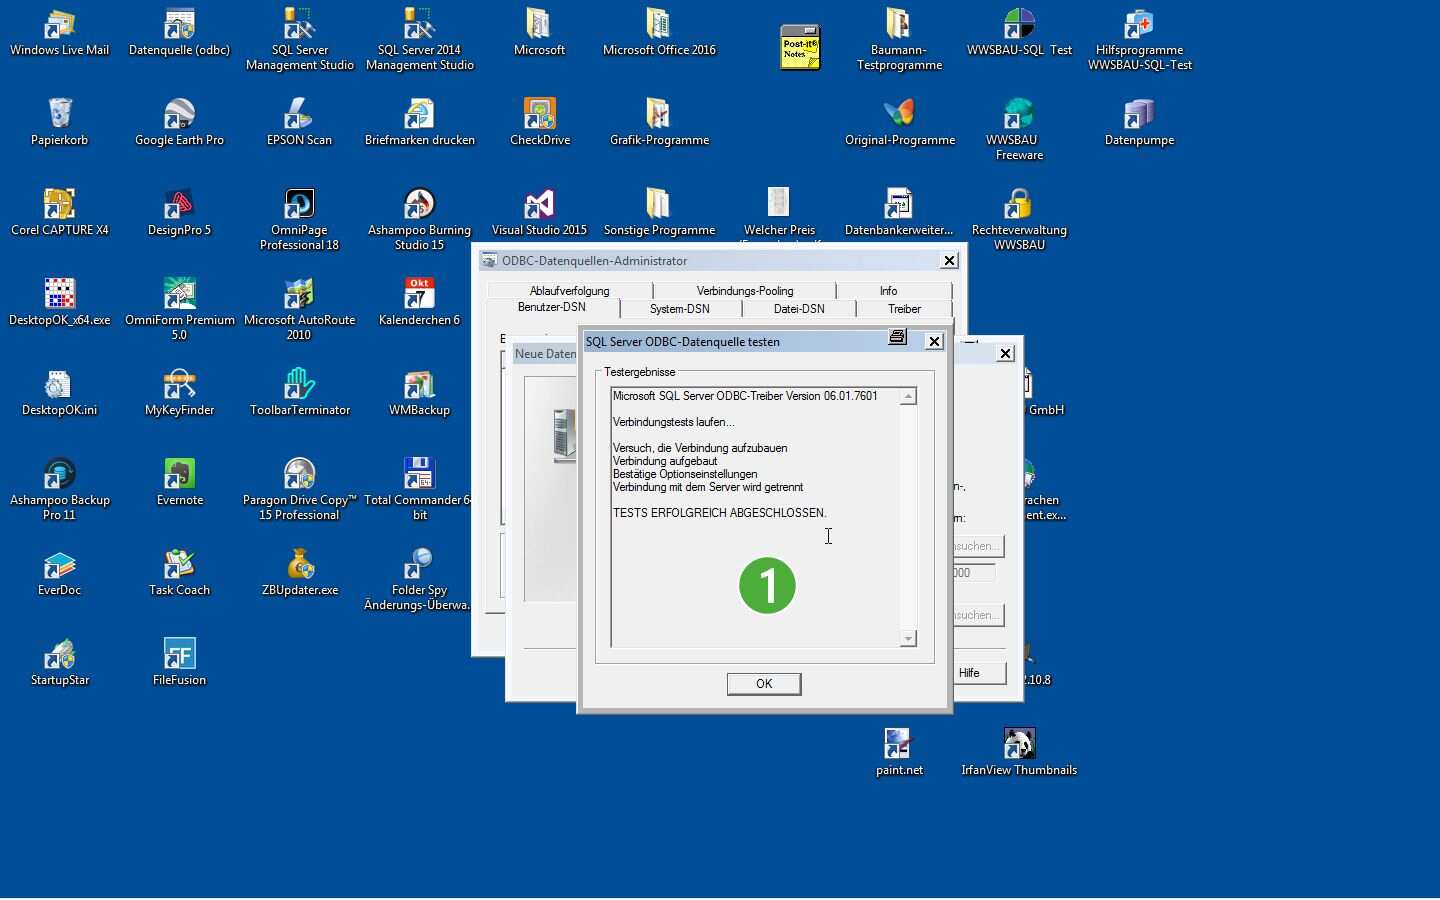Select the Benutzer-DSN tab

click(x=552, y=308)
